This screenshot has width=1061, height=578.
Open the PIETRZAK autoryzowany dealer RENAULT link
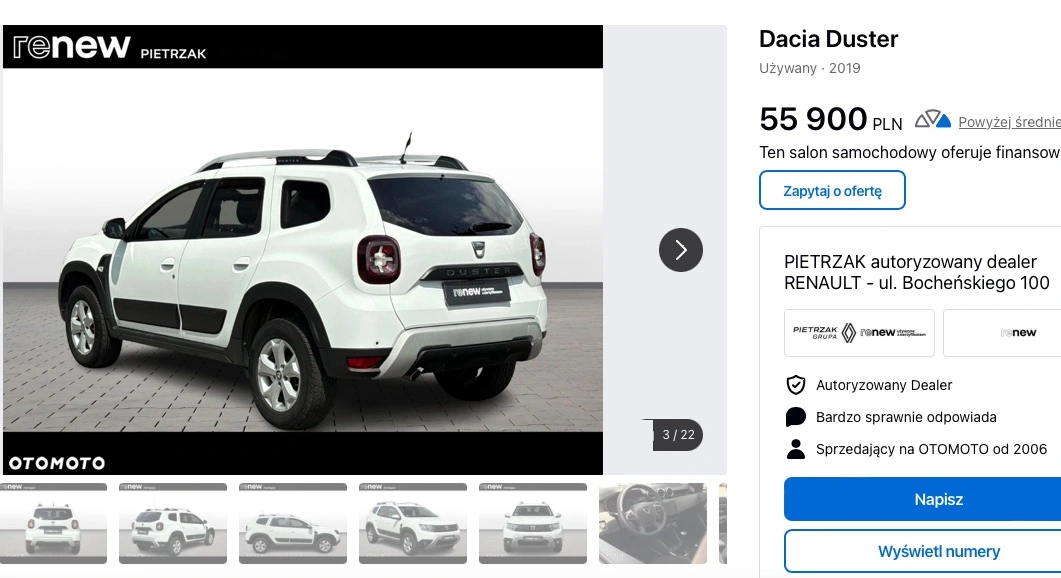[x=917, y=272]
